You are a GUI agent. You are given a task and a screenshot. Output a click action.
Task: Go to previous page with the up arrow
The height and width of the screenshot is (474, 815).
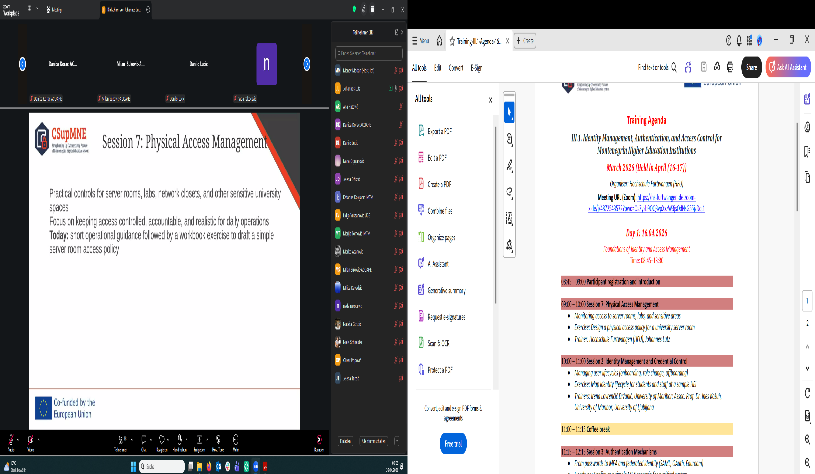pyautogui.click(x=807, y=346)
